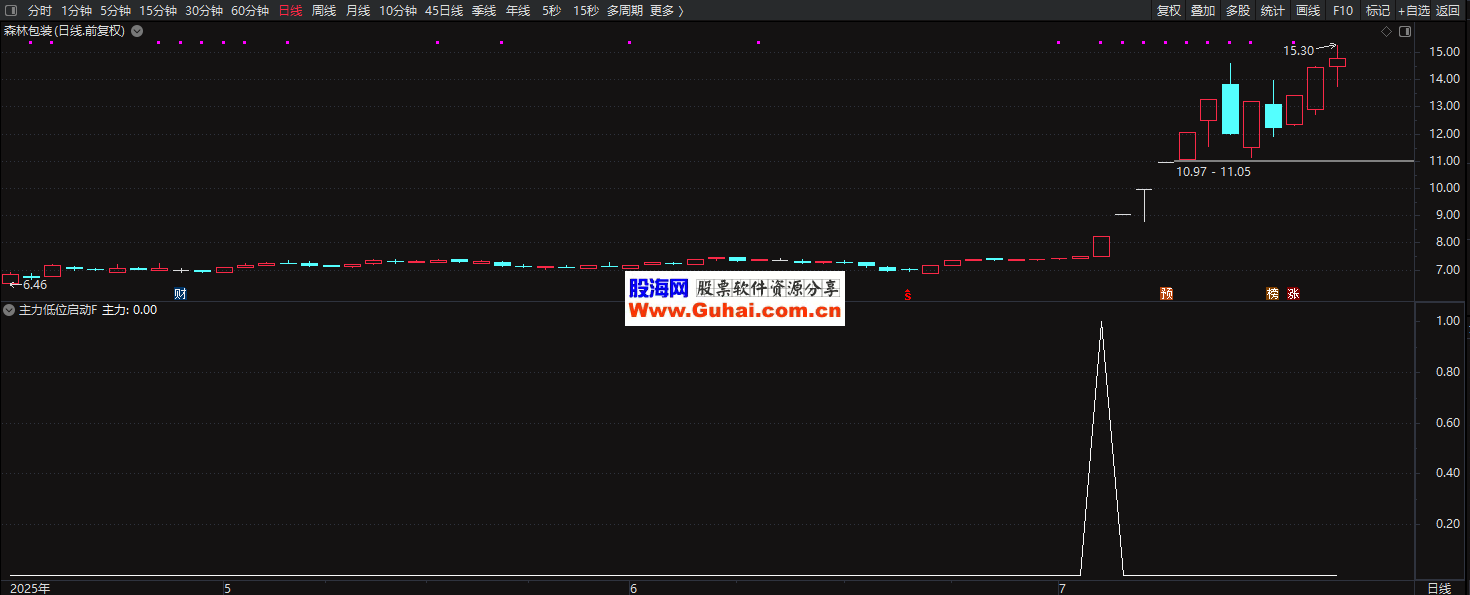Toggle the left sidebar panel icon
The height and width of the screenshot is (595, 1470).
click(x=11, y=10)
